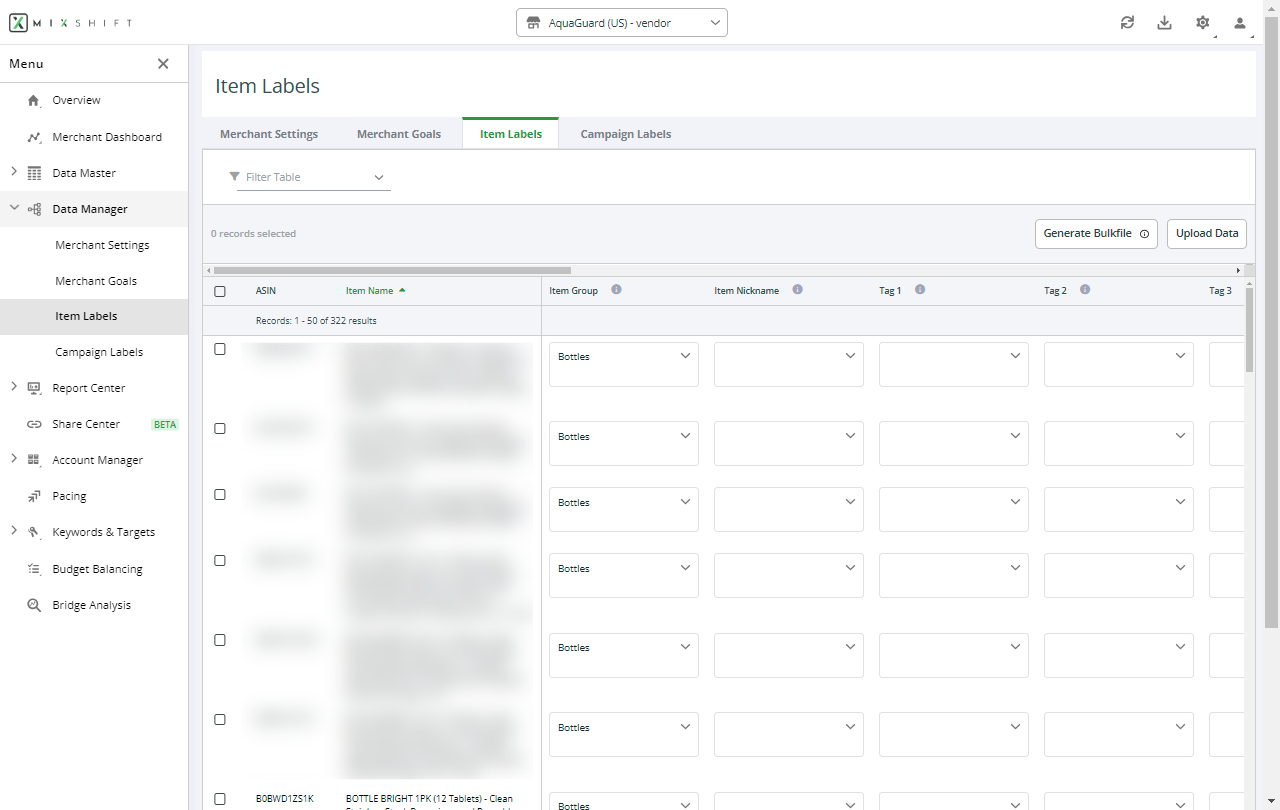This screenshot has height=810, width=1280.
Task: Click the Item Group info icon
Action: [616, 290]
